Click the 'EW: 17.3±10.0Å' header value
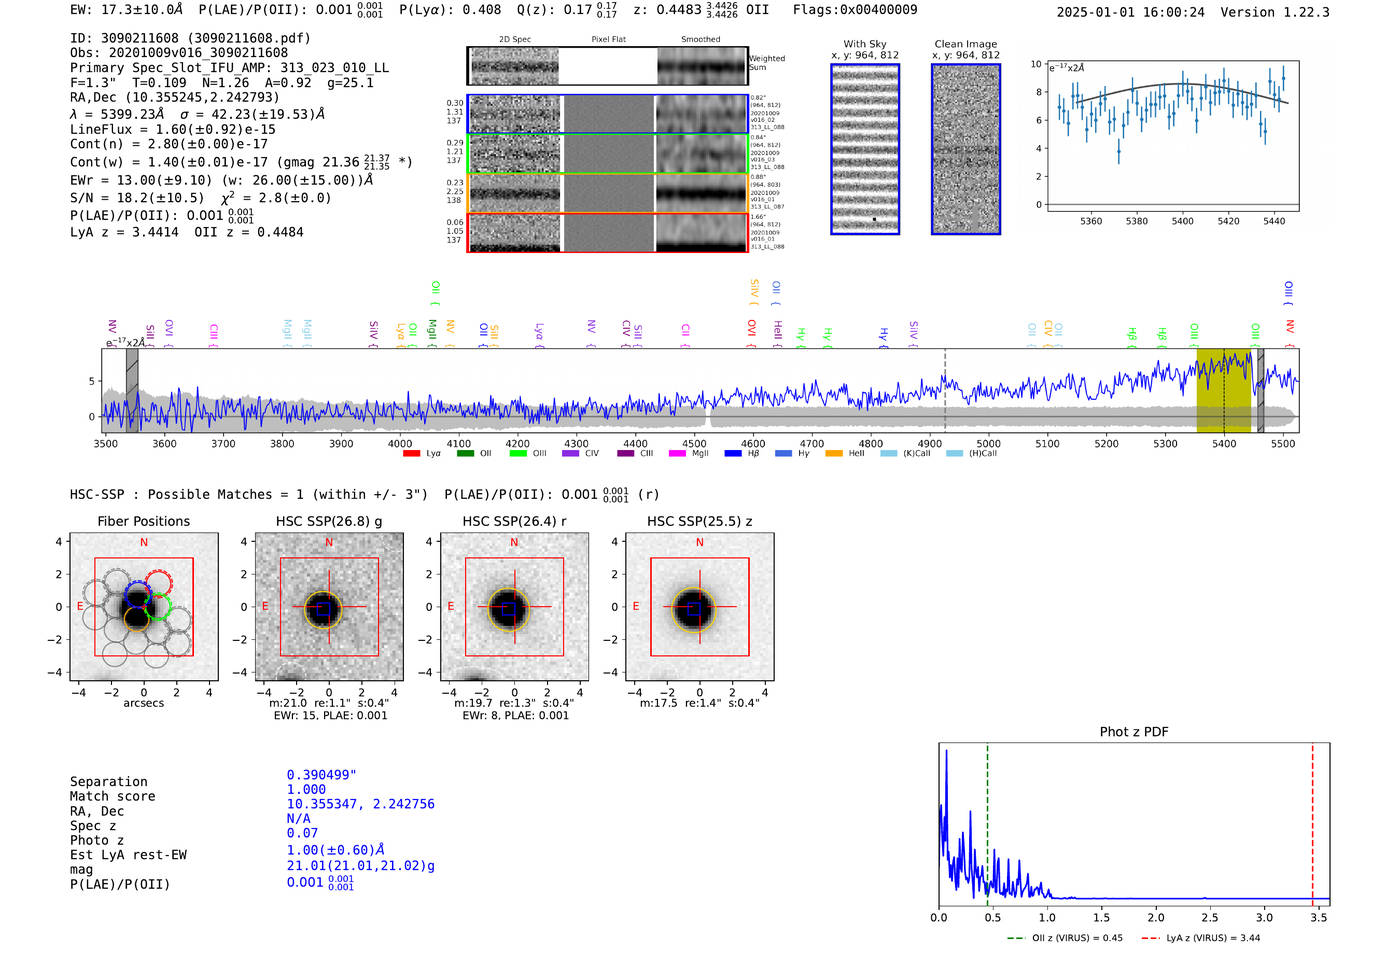The height and width of the screenshot is (953, 1400). pos(127,9)
